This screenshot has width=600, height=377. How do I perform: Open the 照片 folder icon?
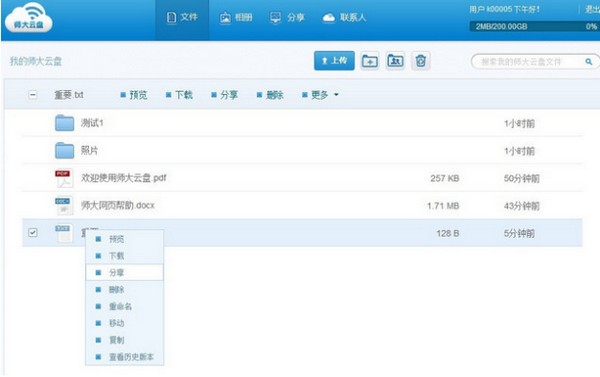pos(64,150)
